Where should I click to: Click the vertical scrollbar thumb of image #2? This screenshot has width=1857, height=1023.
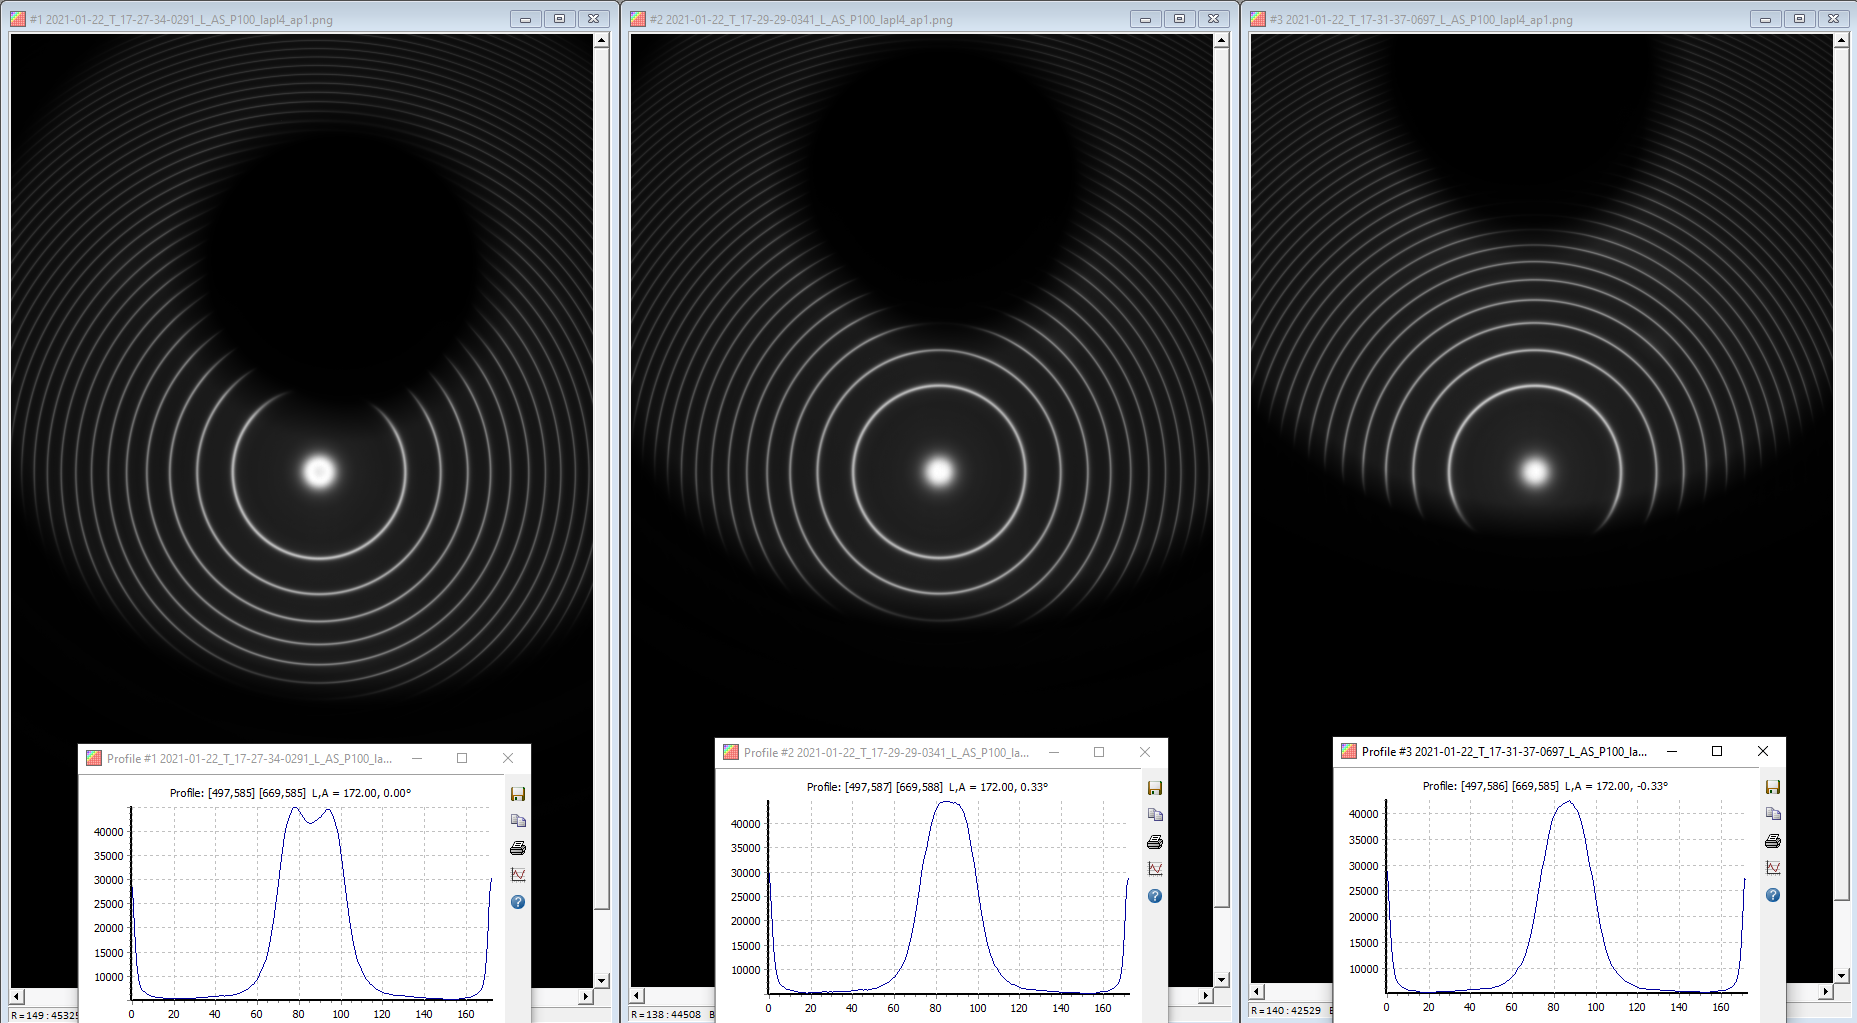point(1221,478)
